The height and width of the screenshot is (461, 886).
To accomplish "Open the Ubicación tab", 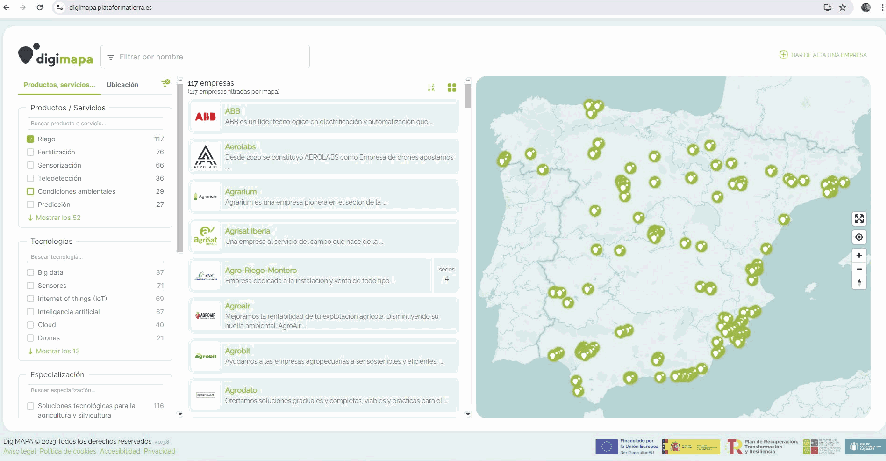I will tap(122, 85).
